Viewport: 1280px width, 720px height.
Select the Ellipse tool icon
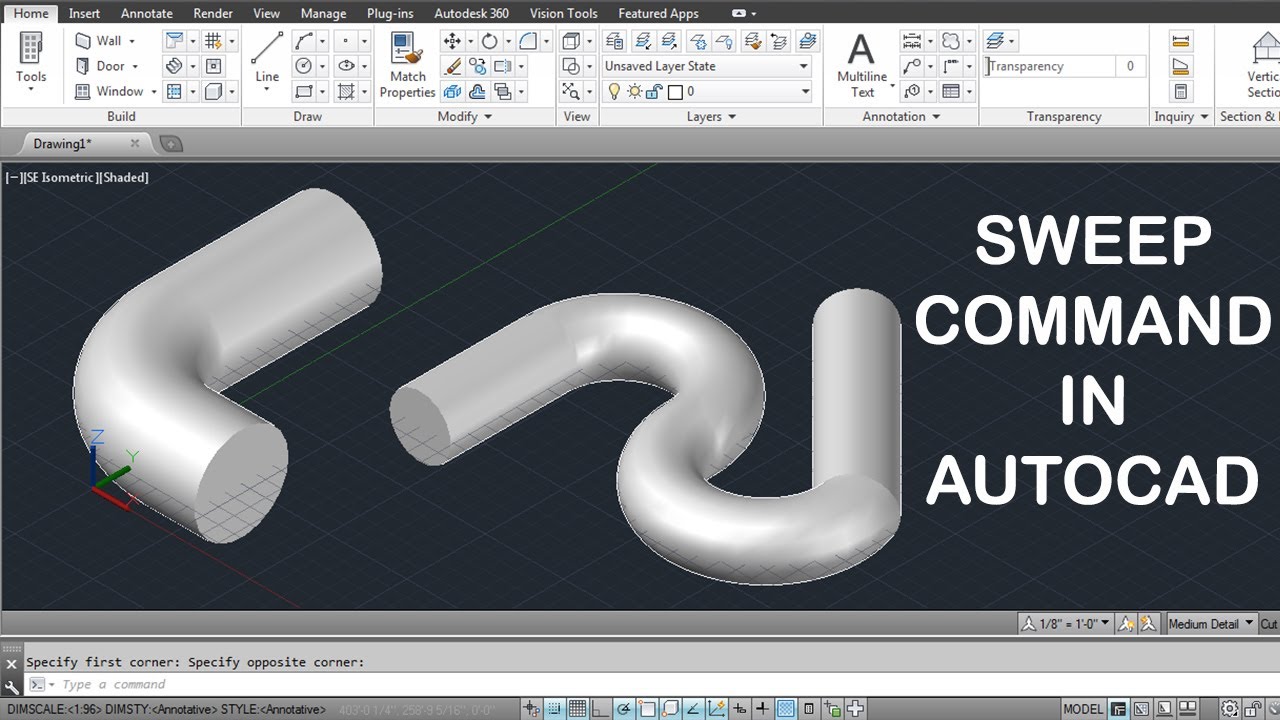[346, 66]
